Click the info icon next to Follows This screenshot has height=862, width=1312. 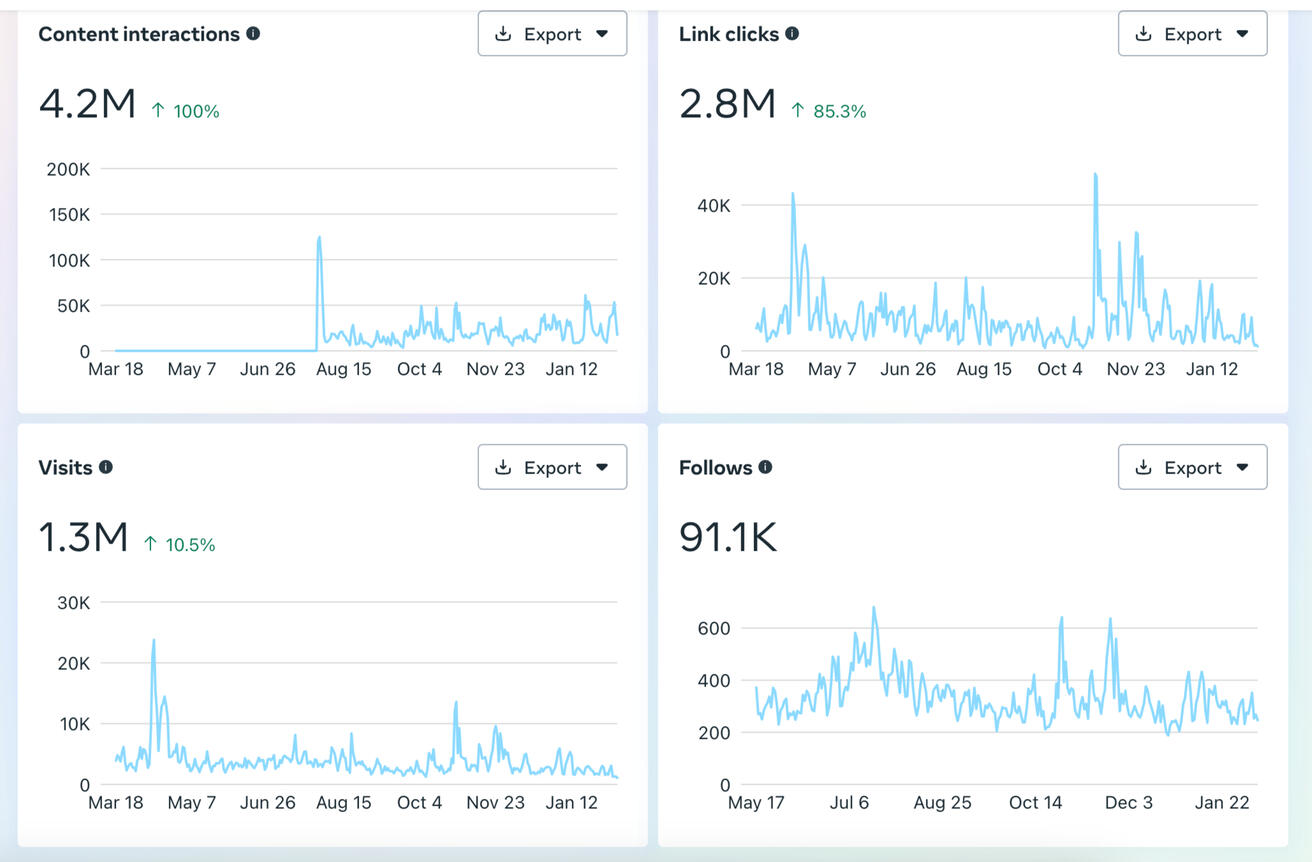pyautogui.click(x=765, y=466)
